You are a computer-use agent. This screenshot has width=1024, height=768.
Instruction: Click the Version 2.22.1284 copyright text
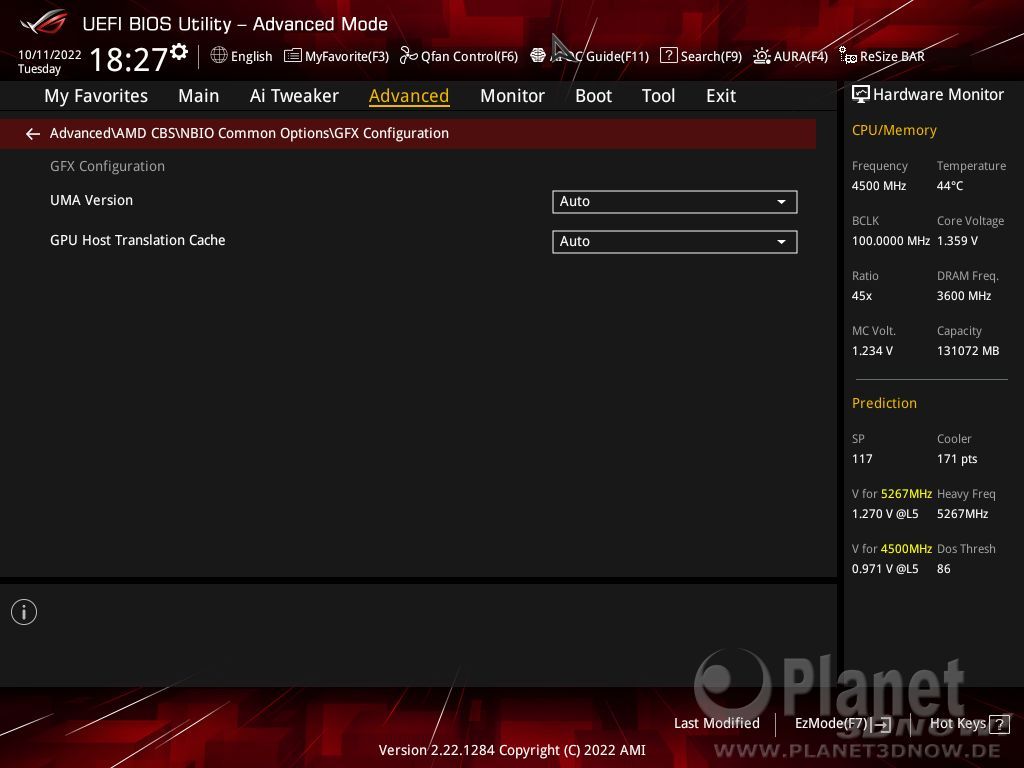[x=512, y=750]
